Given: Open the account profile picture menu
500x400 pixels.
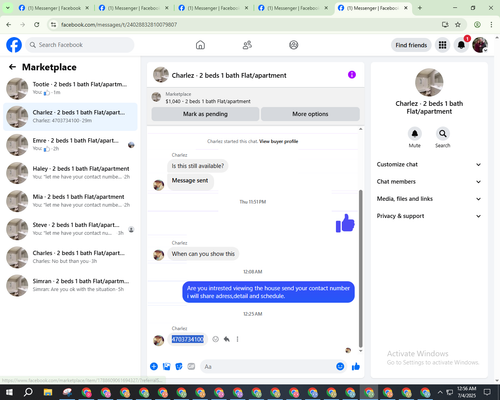Looking at the screenshot, I should pyautogui.click(x=480, y=45).
